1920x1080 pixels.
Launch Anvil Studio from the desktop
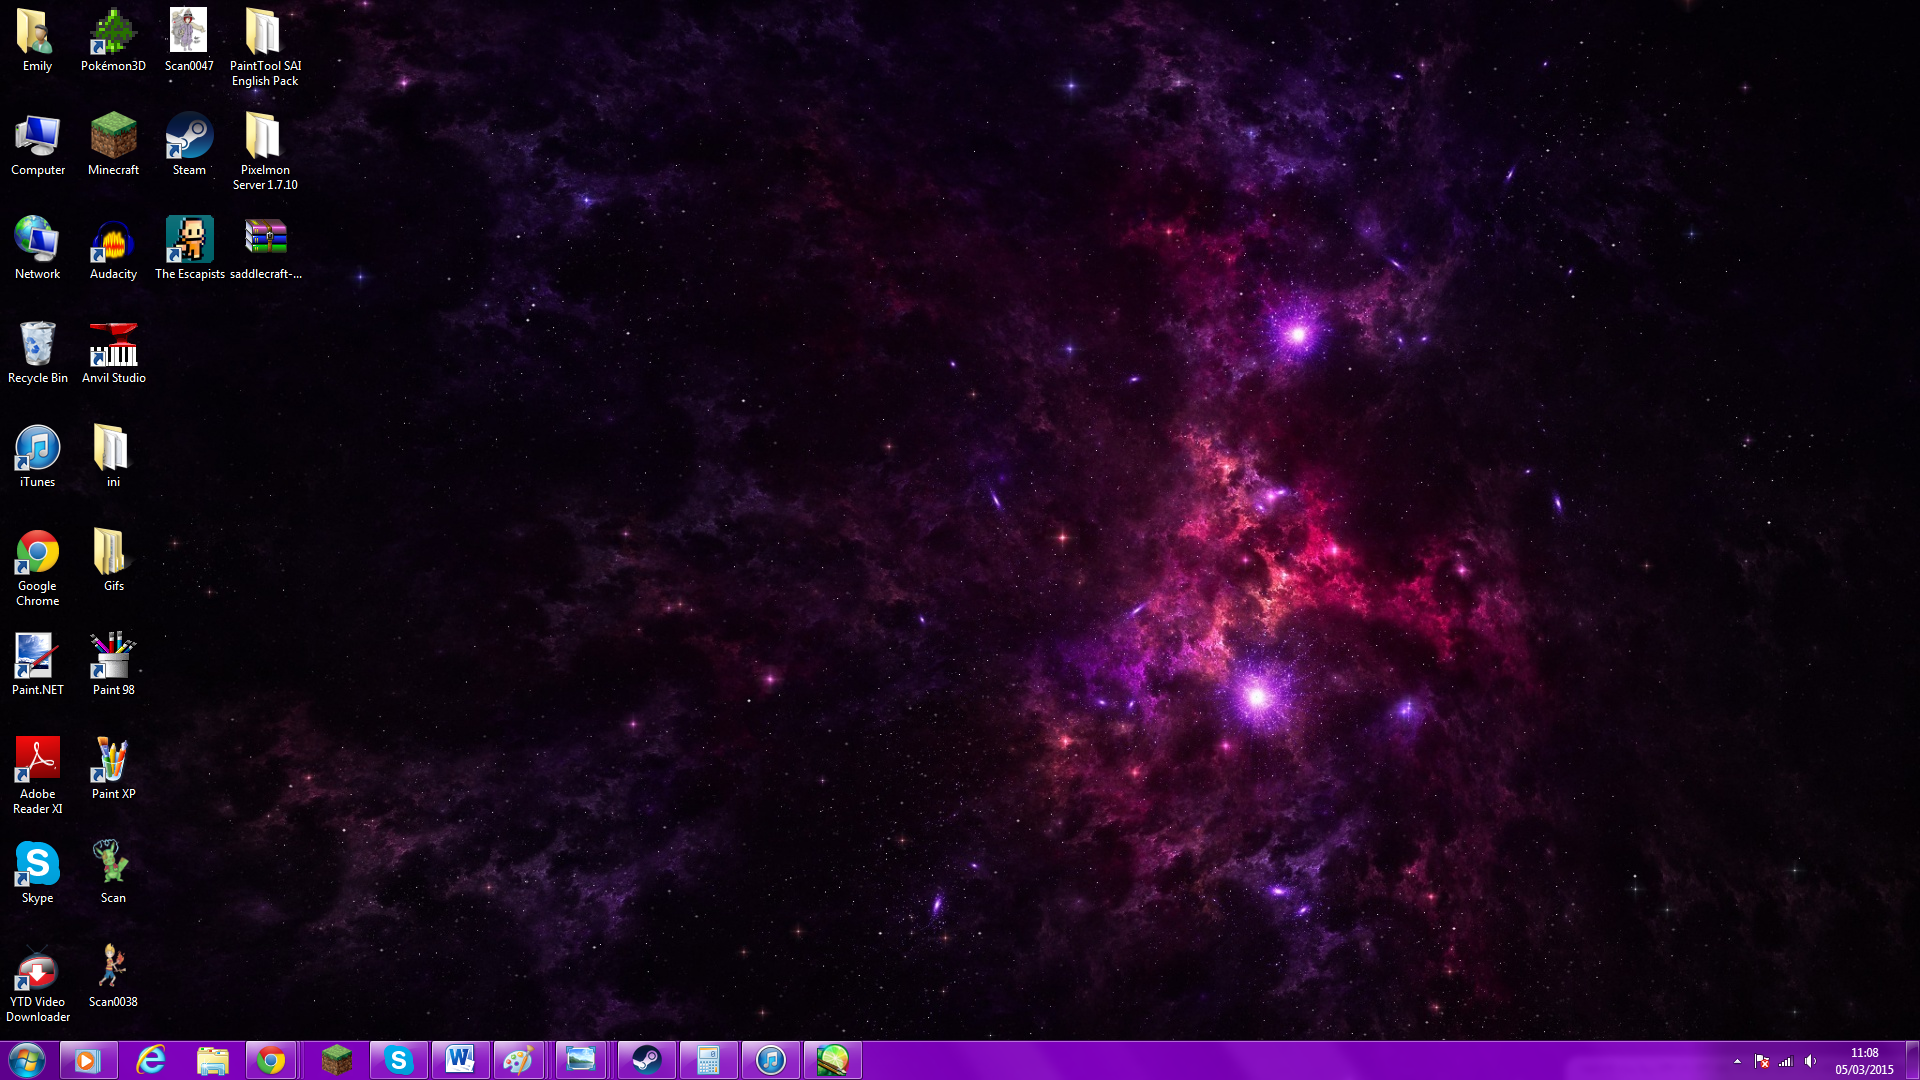point(113,352)
